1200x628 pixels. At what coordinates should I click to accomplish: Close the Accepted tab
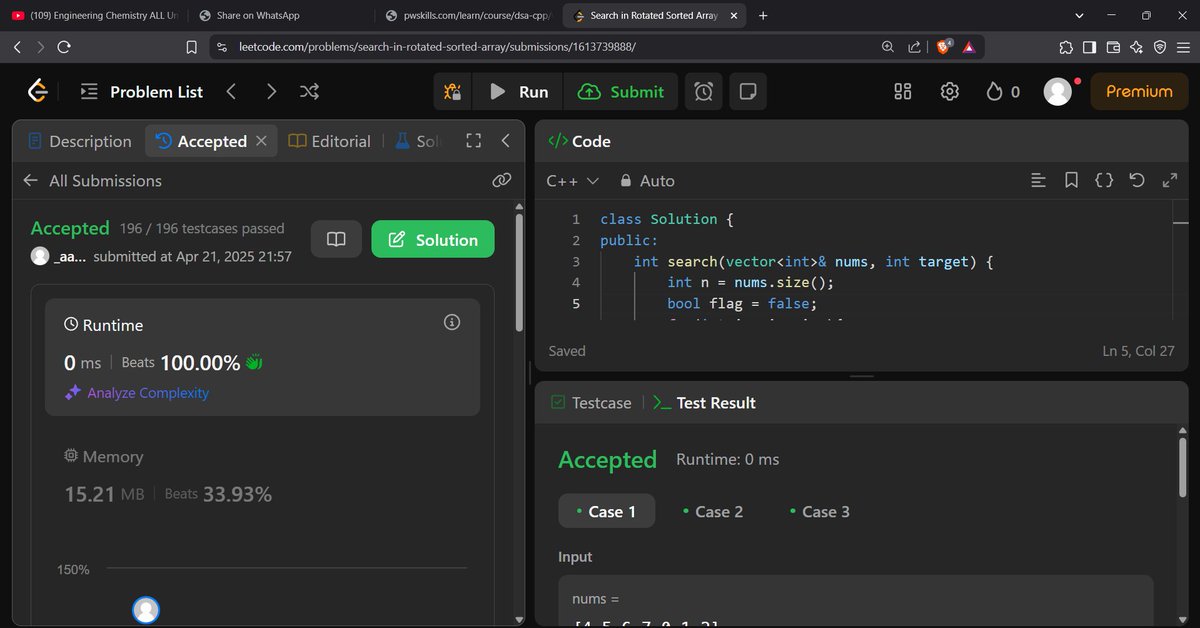point(261,141)
